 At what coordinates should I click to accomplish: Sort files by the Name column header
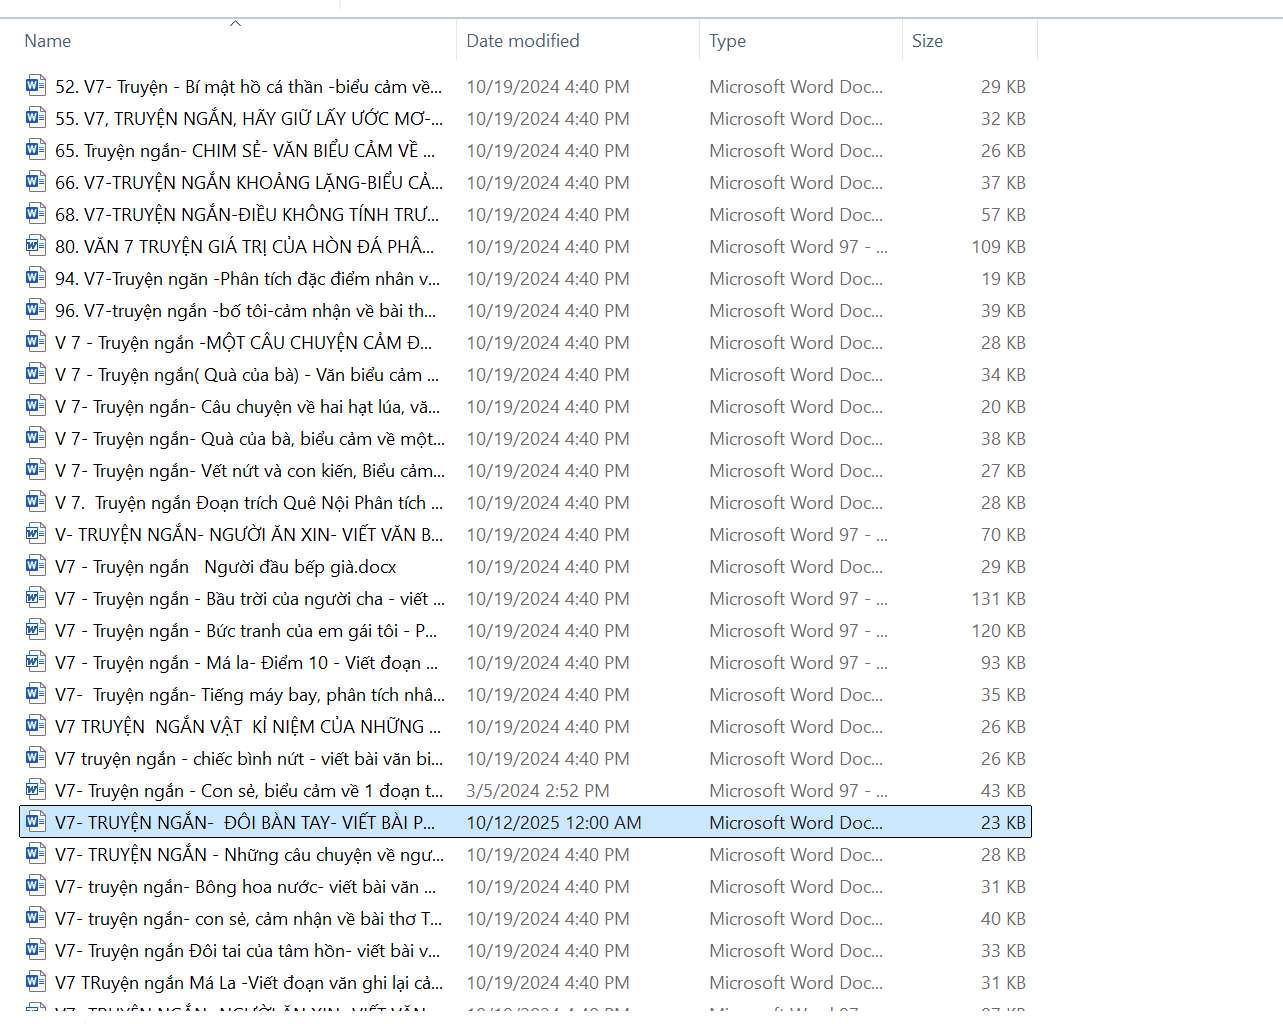pyautogui.click(x=48, y=41)
